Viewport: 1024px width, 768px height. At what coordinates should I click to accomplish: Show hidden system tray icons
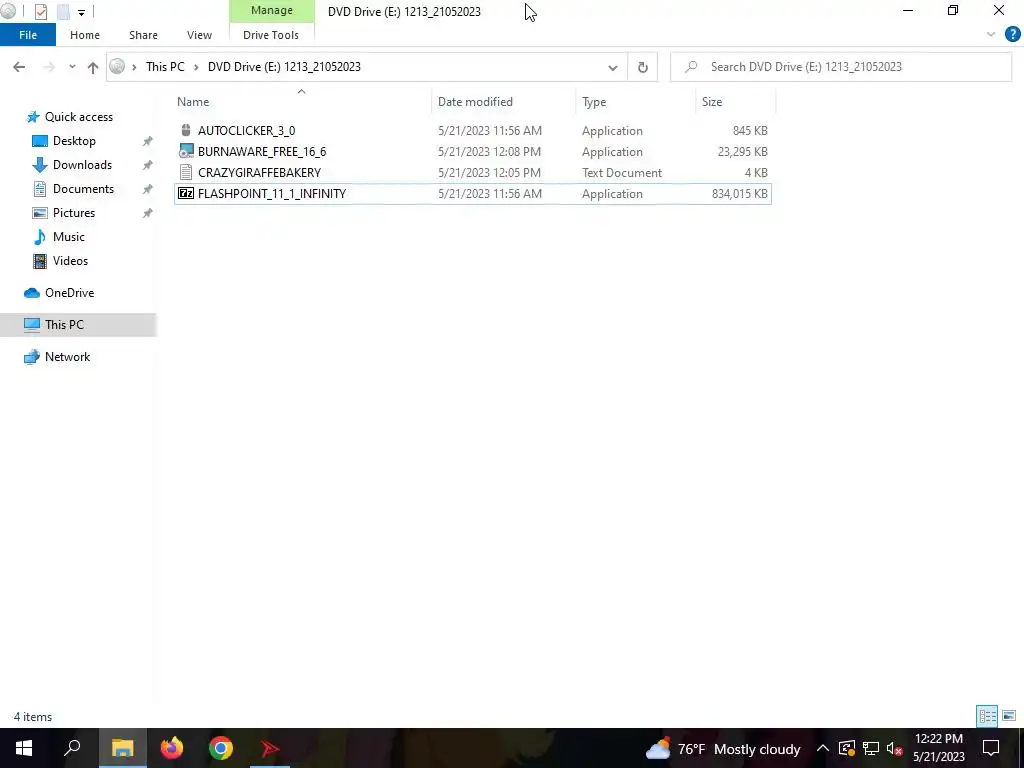(x=823, y=748)
